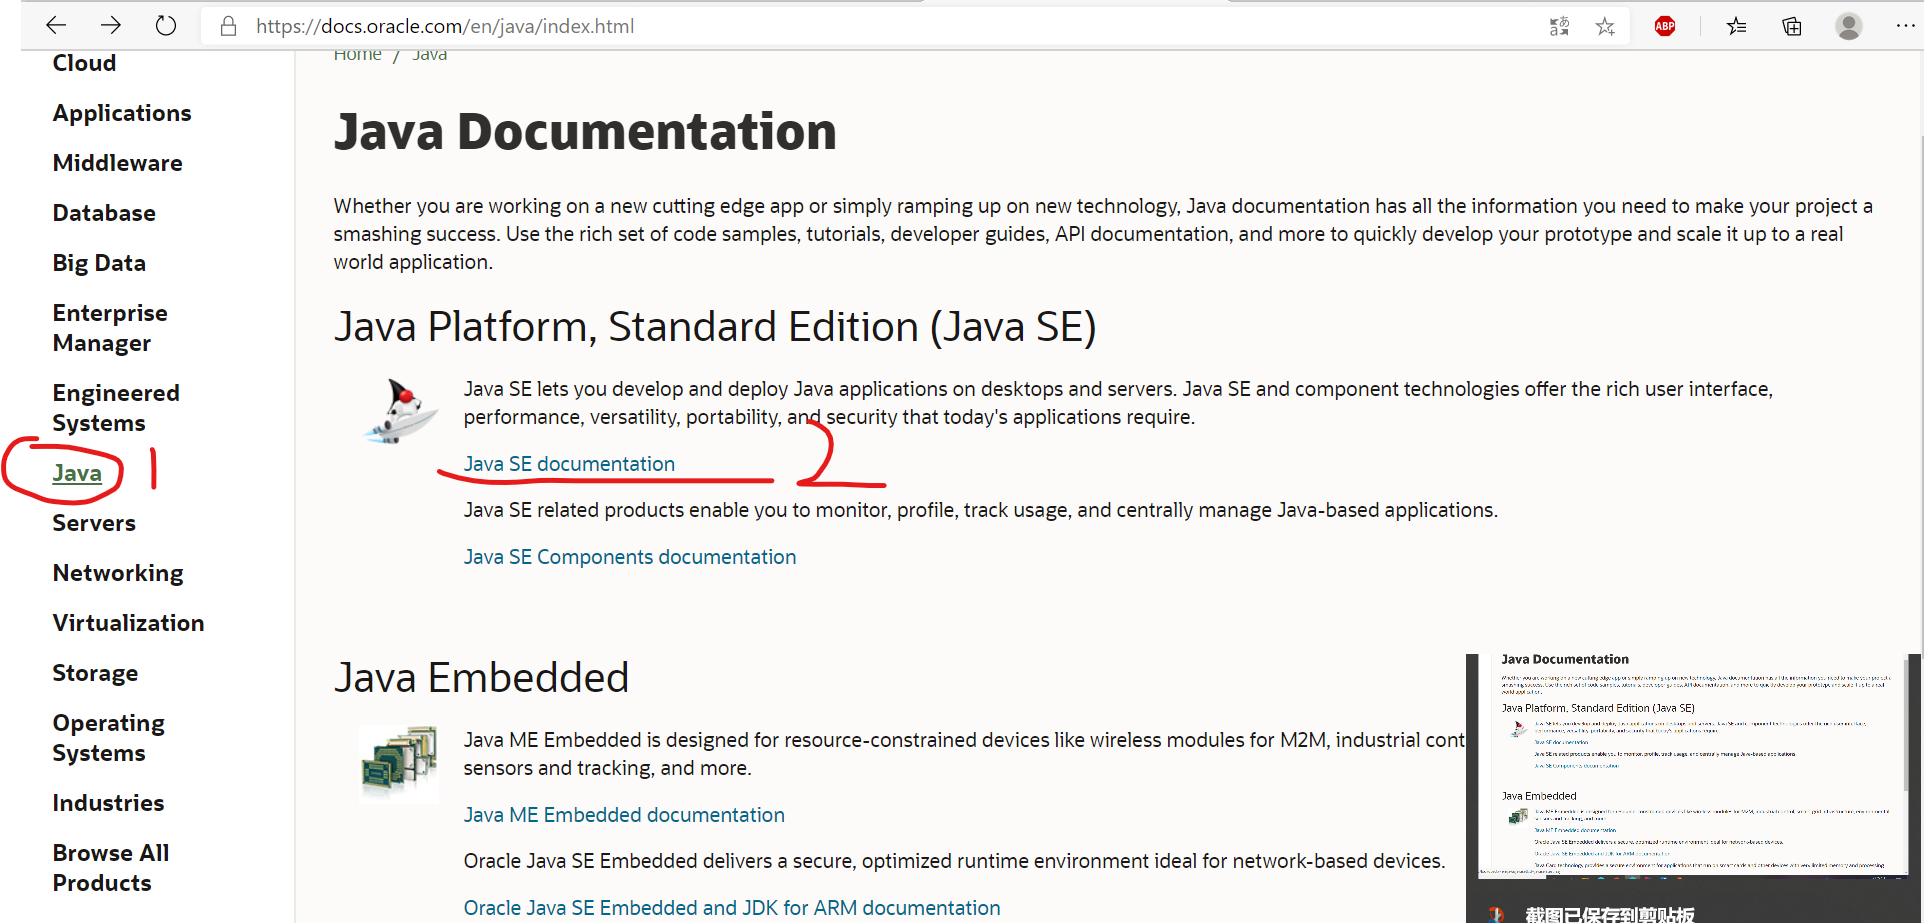The height and width of the screenshot is (923, 1924).
Task: Open the Favorites list icon
Action: pyautogui.click(x=1737, y=26)
